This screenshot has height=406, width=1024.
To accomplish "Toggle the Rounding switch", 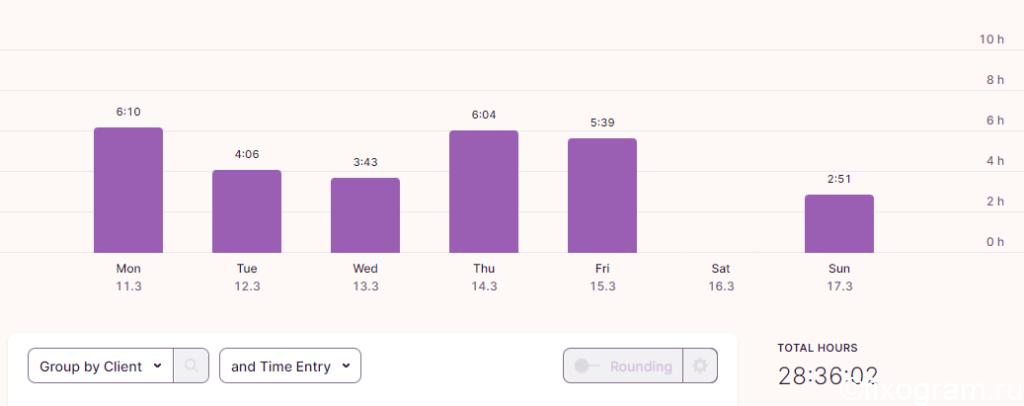I will tap(586, 366).
